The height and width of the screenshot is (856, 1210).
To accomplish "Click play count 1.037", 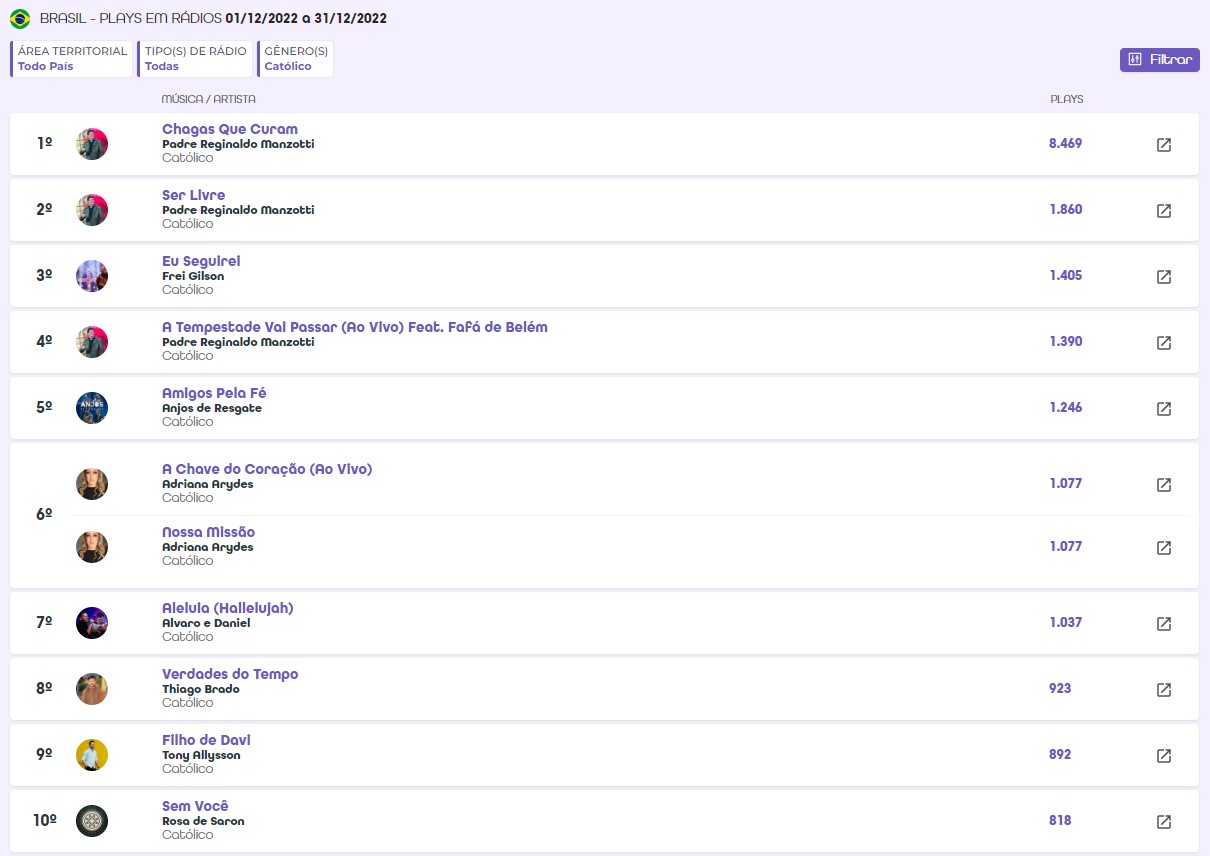I will tap(1065, 622).
